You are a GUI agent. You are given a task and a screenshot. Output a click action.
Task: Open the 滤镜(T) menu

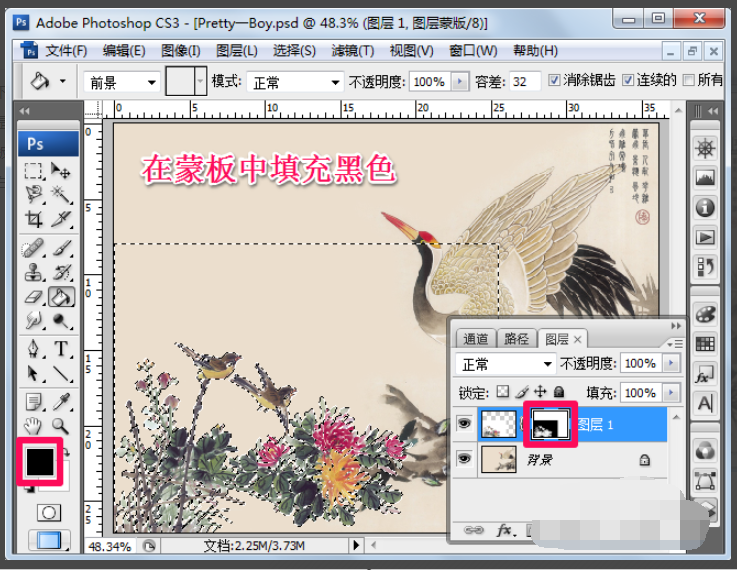(x=353, y=51)
